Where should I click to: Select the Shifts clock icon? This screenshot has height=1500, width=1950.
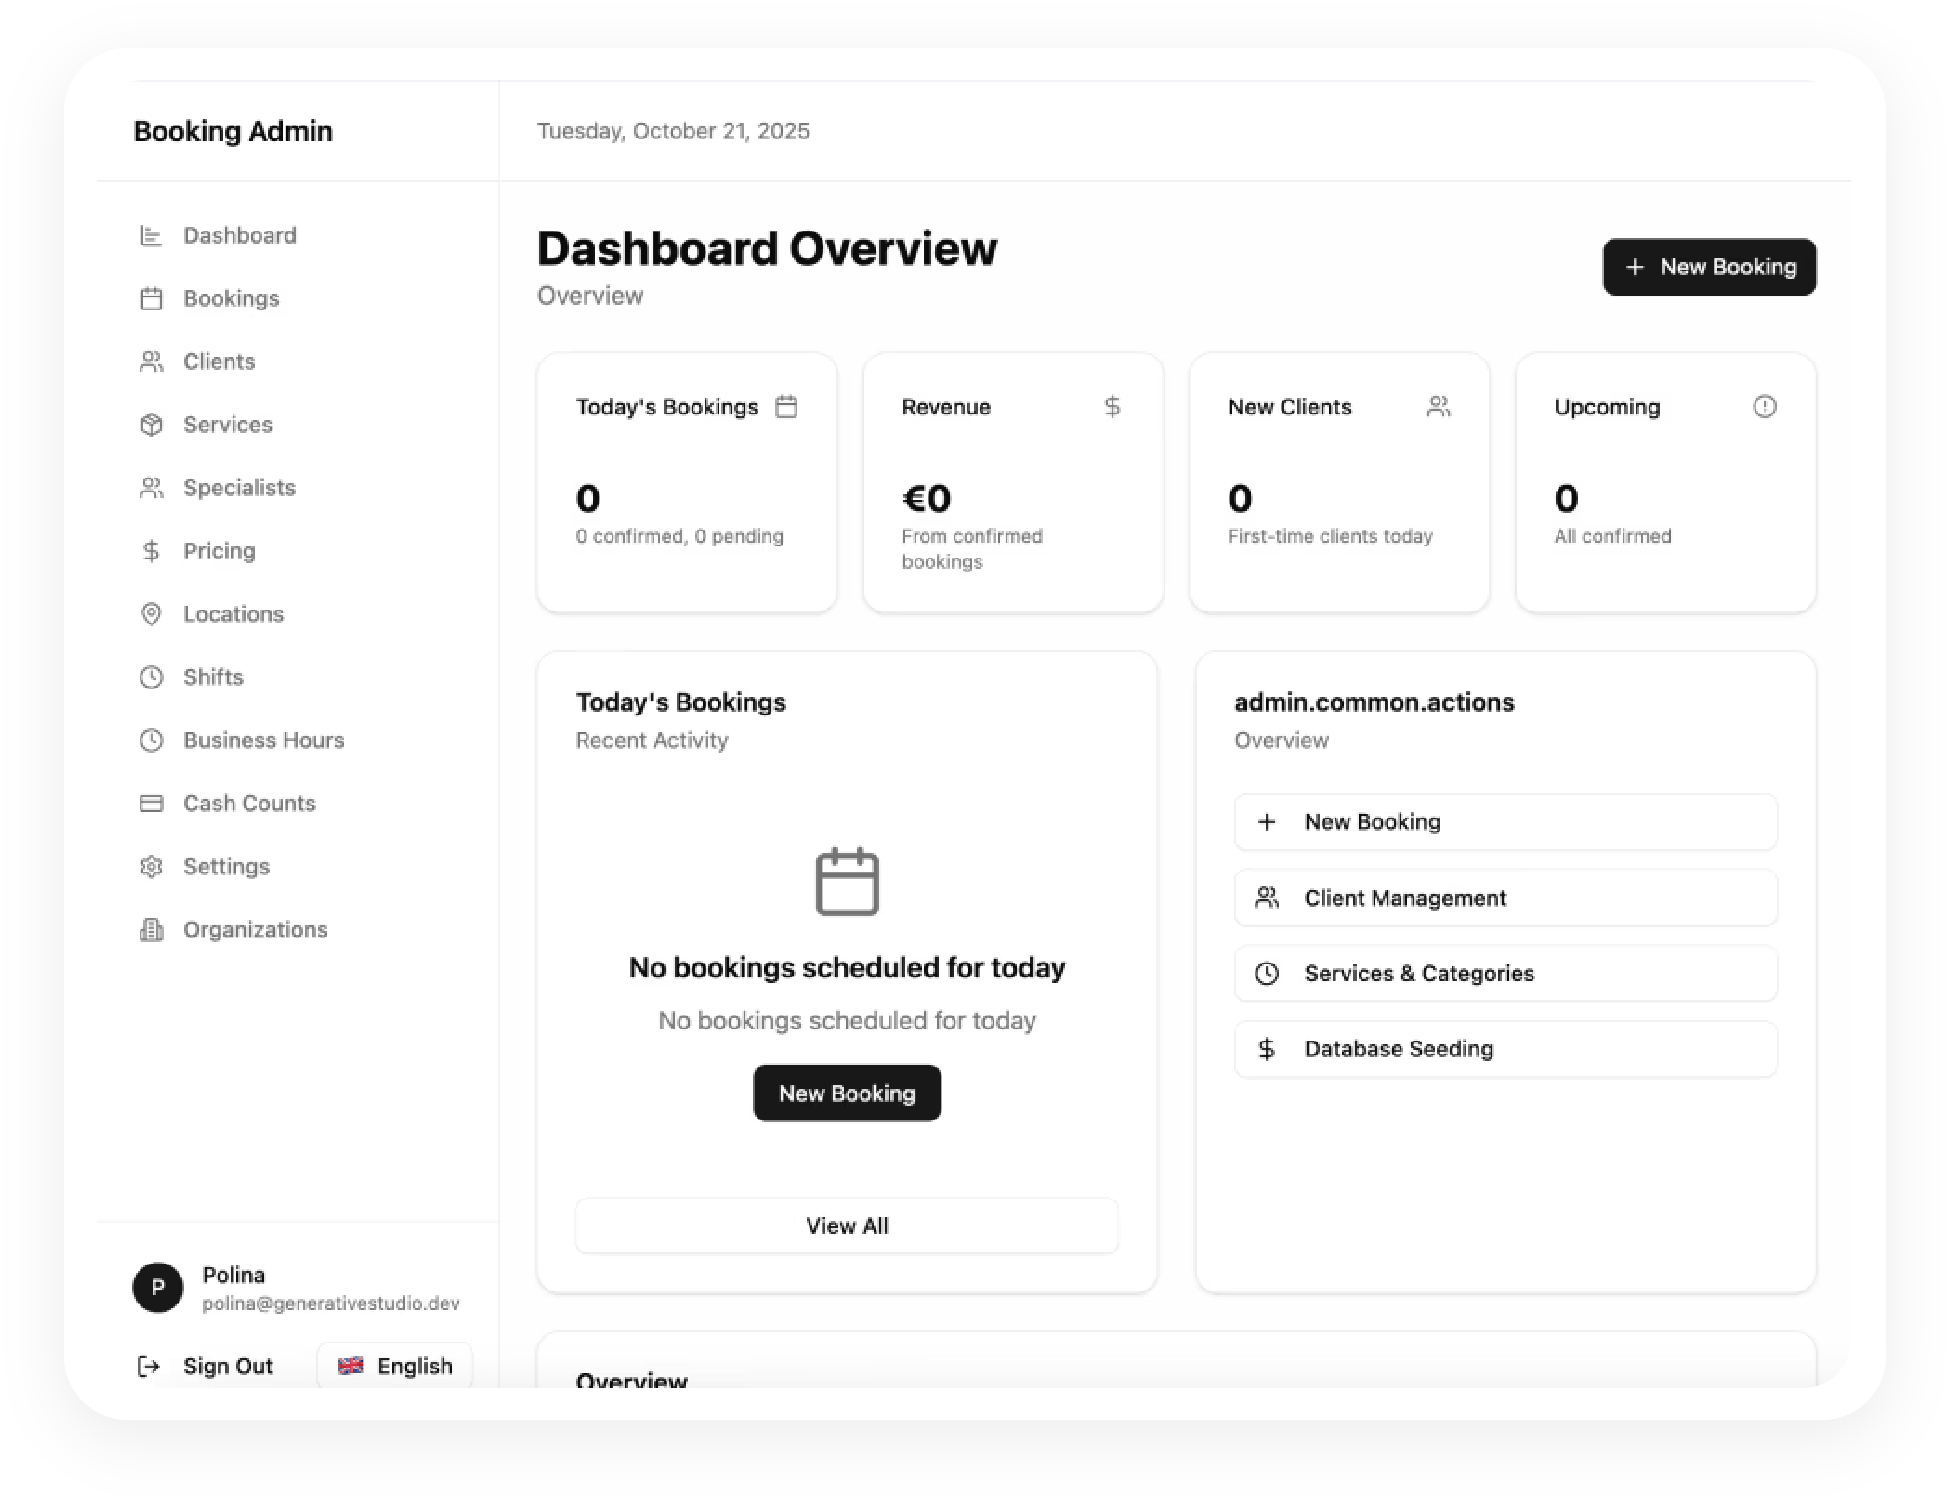point(152,677)
